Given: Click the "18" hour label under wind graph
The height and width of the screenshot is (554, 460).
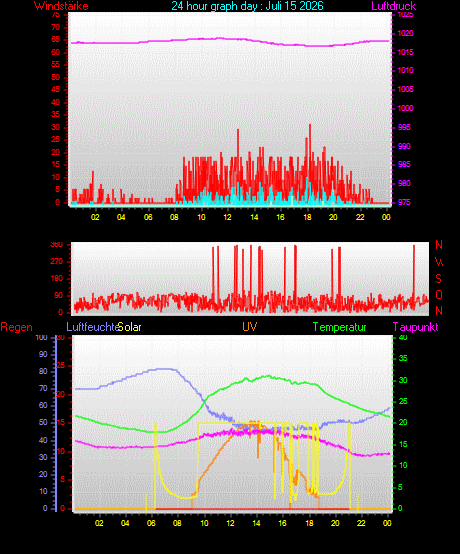Looking at the screenshot, I should [307, 217].
